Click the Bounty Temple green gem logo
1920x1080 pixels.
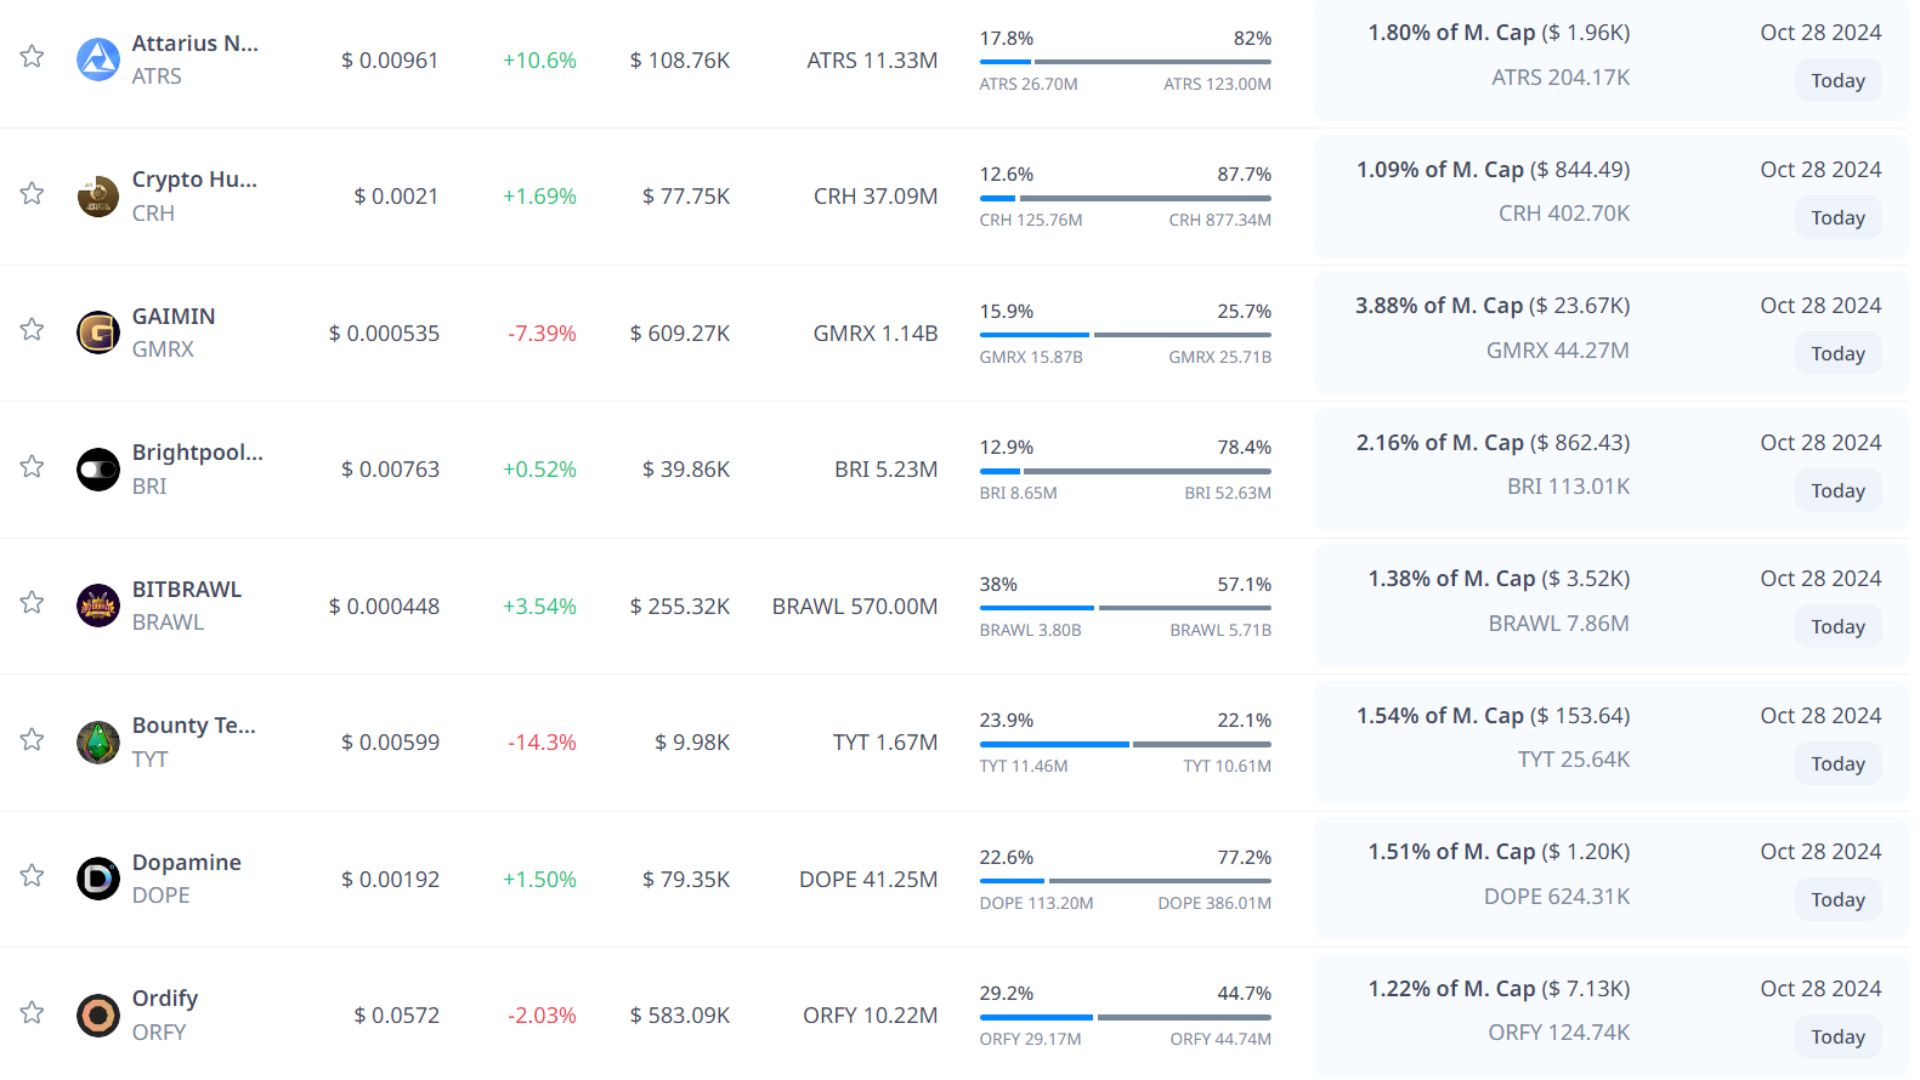98,742
